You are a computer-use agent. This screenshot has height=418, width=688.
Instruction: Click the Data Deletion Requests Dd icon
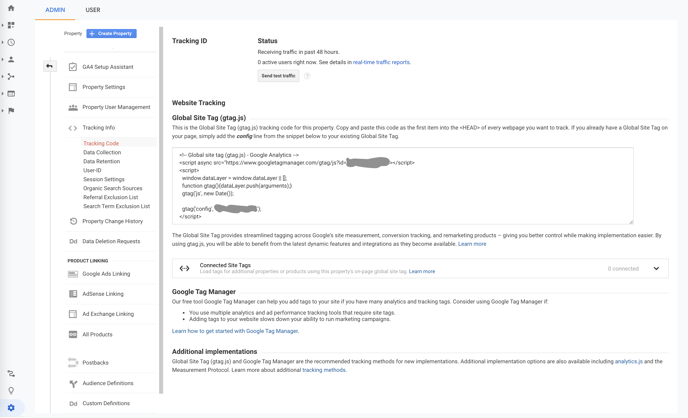73,241
